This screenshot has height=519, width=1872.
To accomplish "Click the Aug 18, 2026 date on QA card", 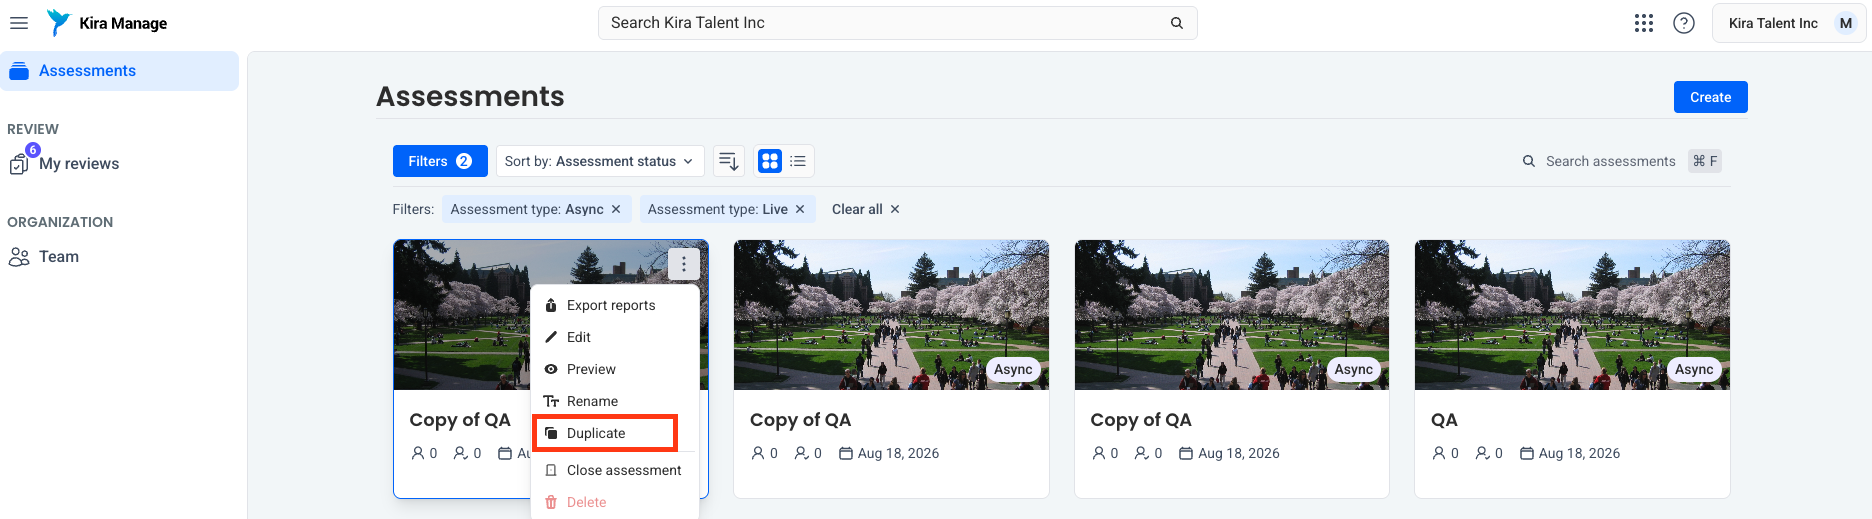I will pos(1579,453).
